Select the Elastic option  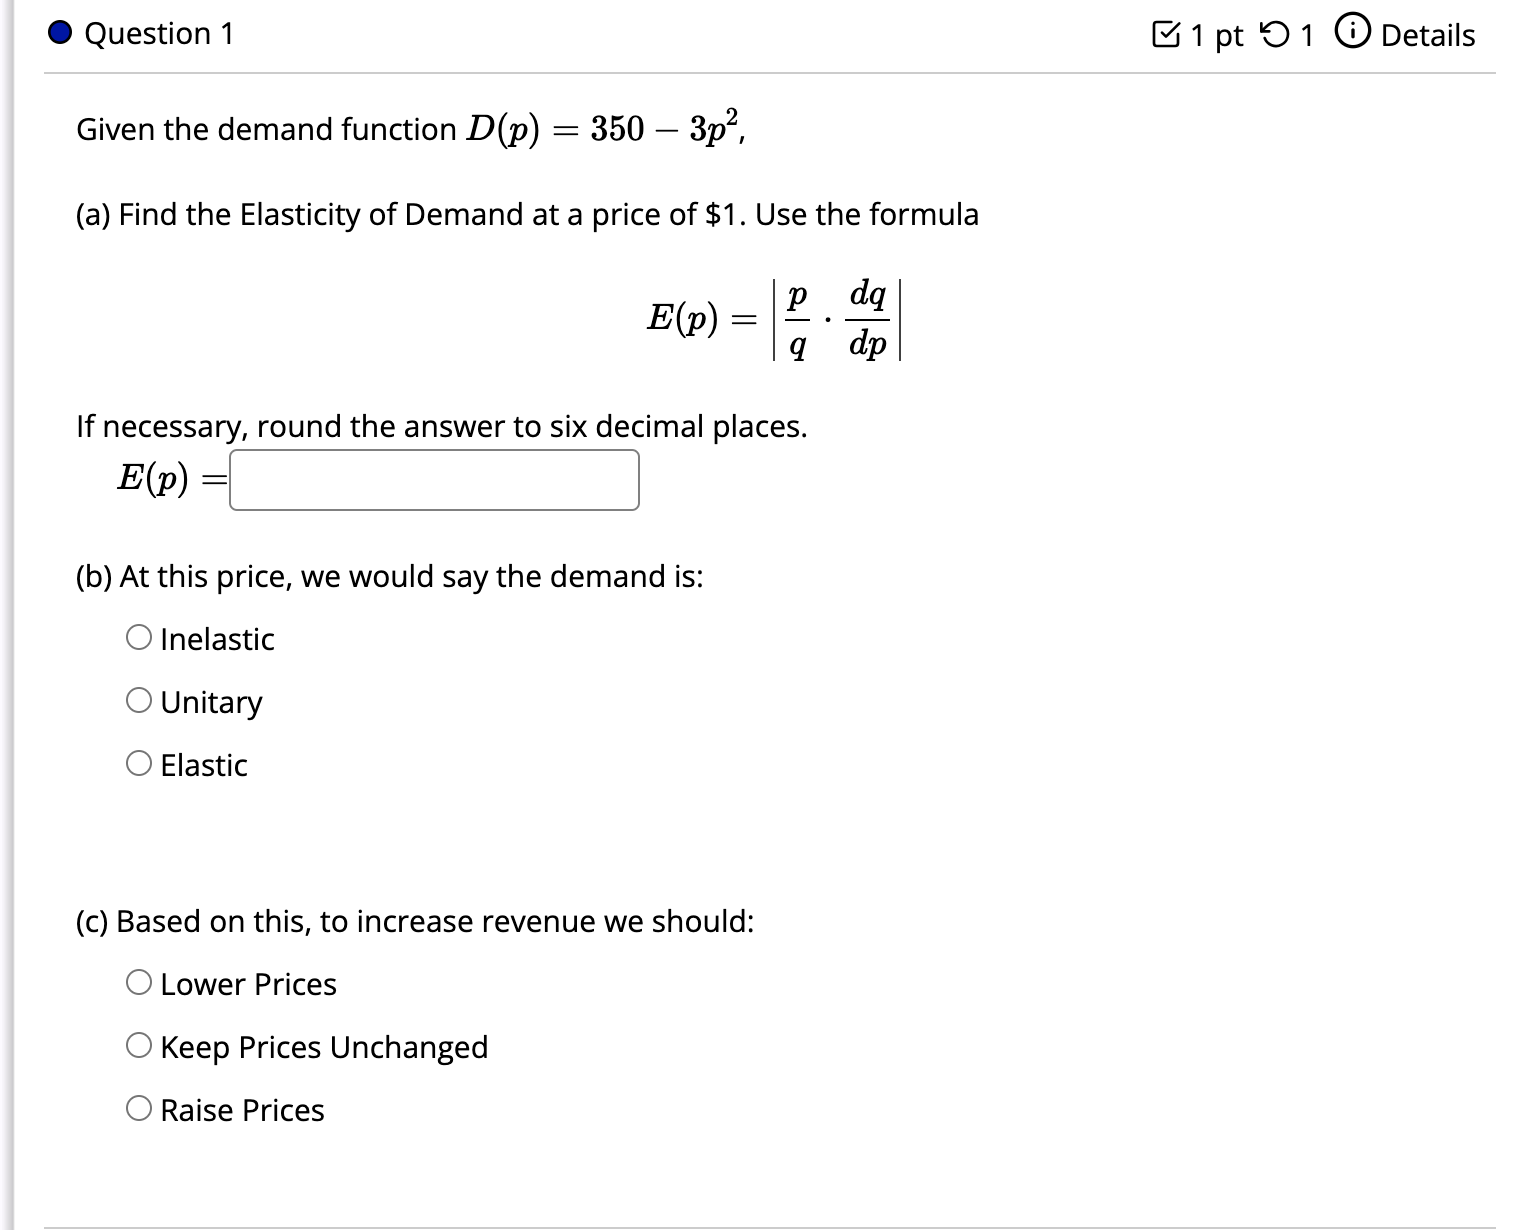pyautogui.click(x=139, y=764)
